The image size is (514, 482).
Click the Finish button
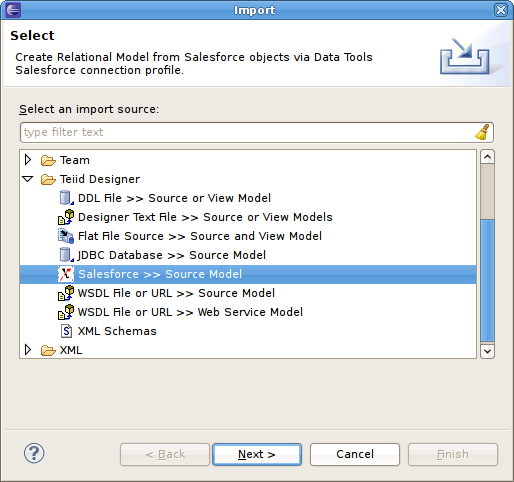[453, 454]
